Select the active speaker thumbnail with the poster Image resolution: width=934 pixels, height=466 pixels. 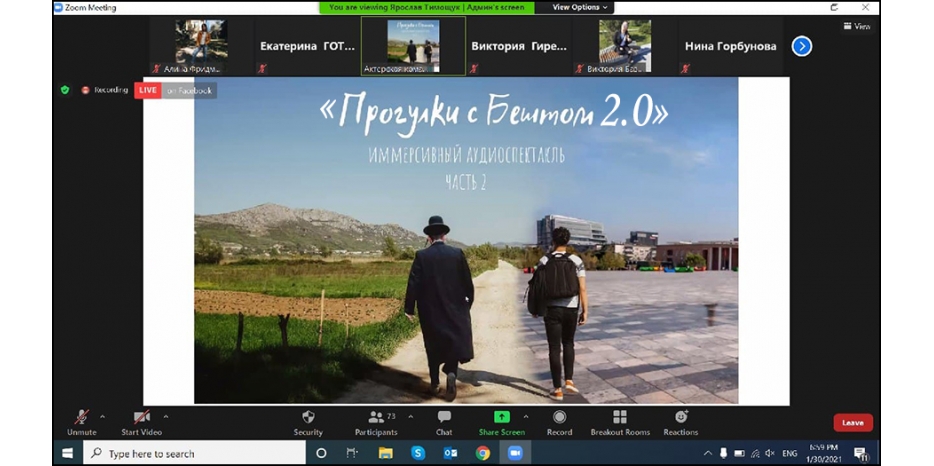pyautogui.click(x=413, y=46)
